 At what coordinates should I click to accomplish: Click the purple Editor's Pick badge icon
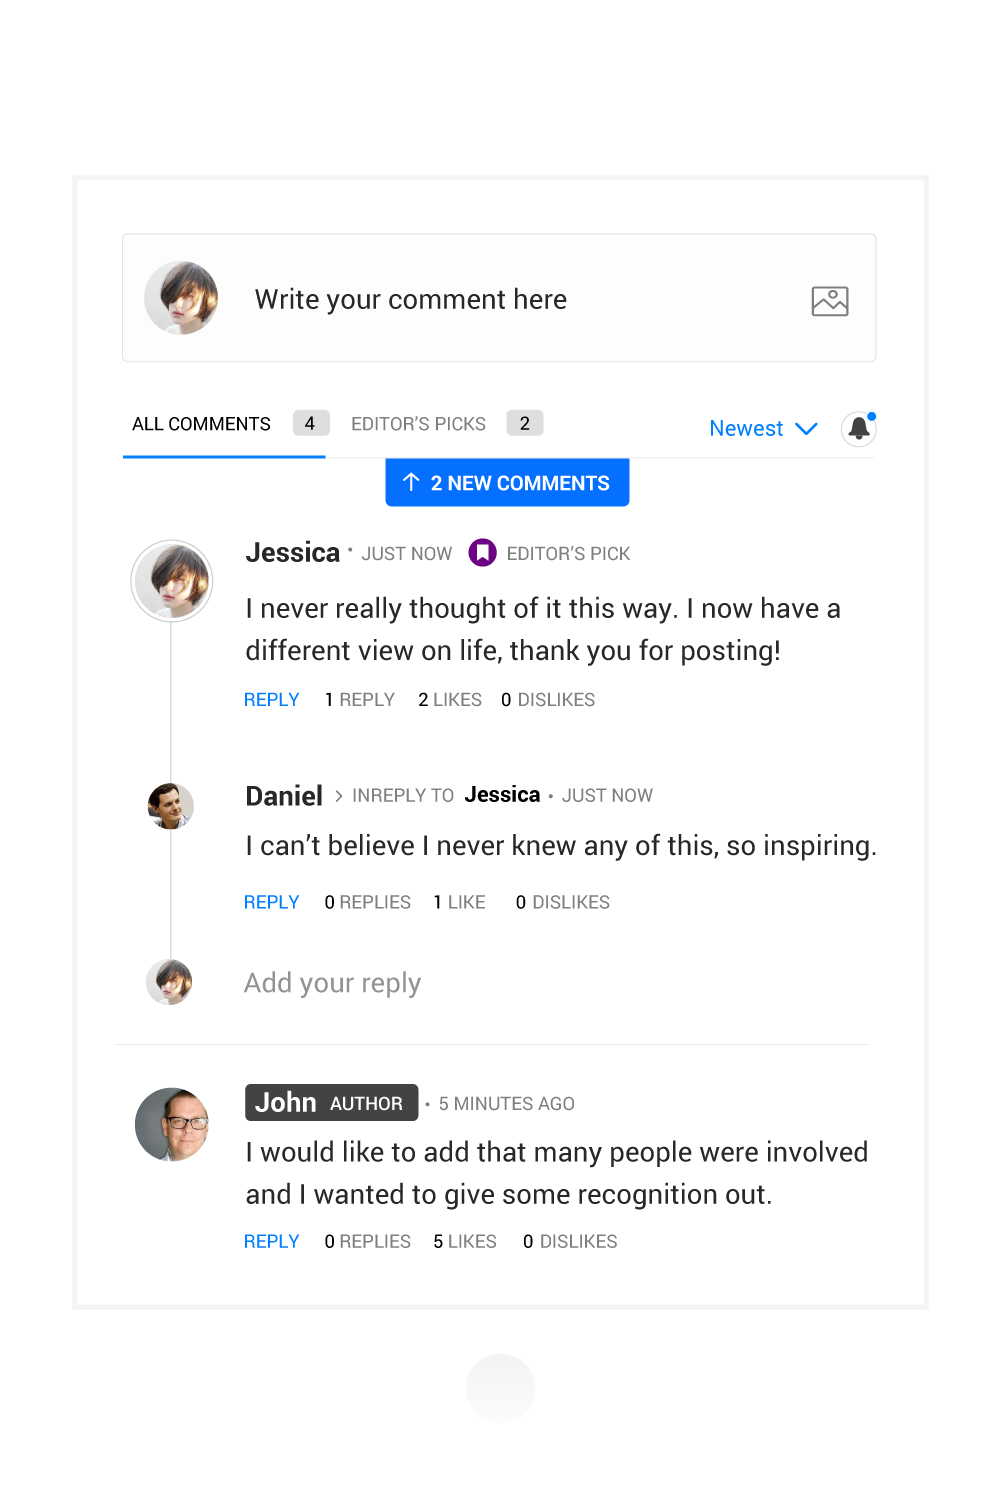(x=483, y=552)
